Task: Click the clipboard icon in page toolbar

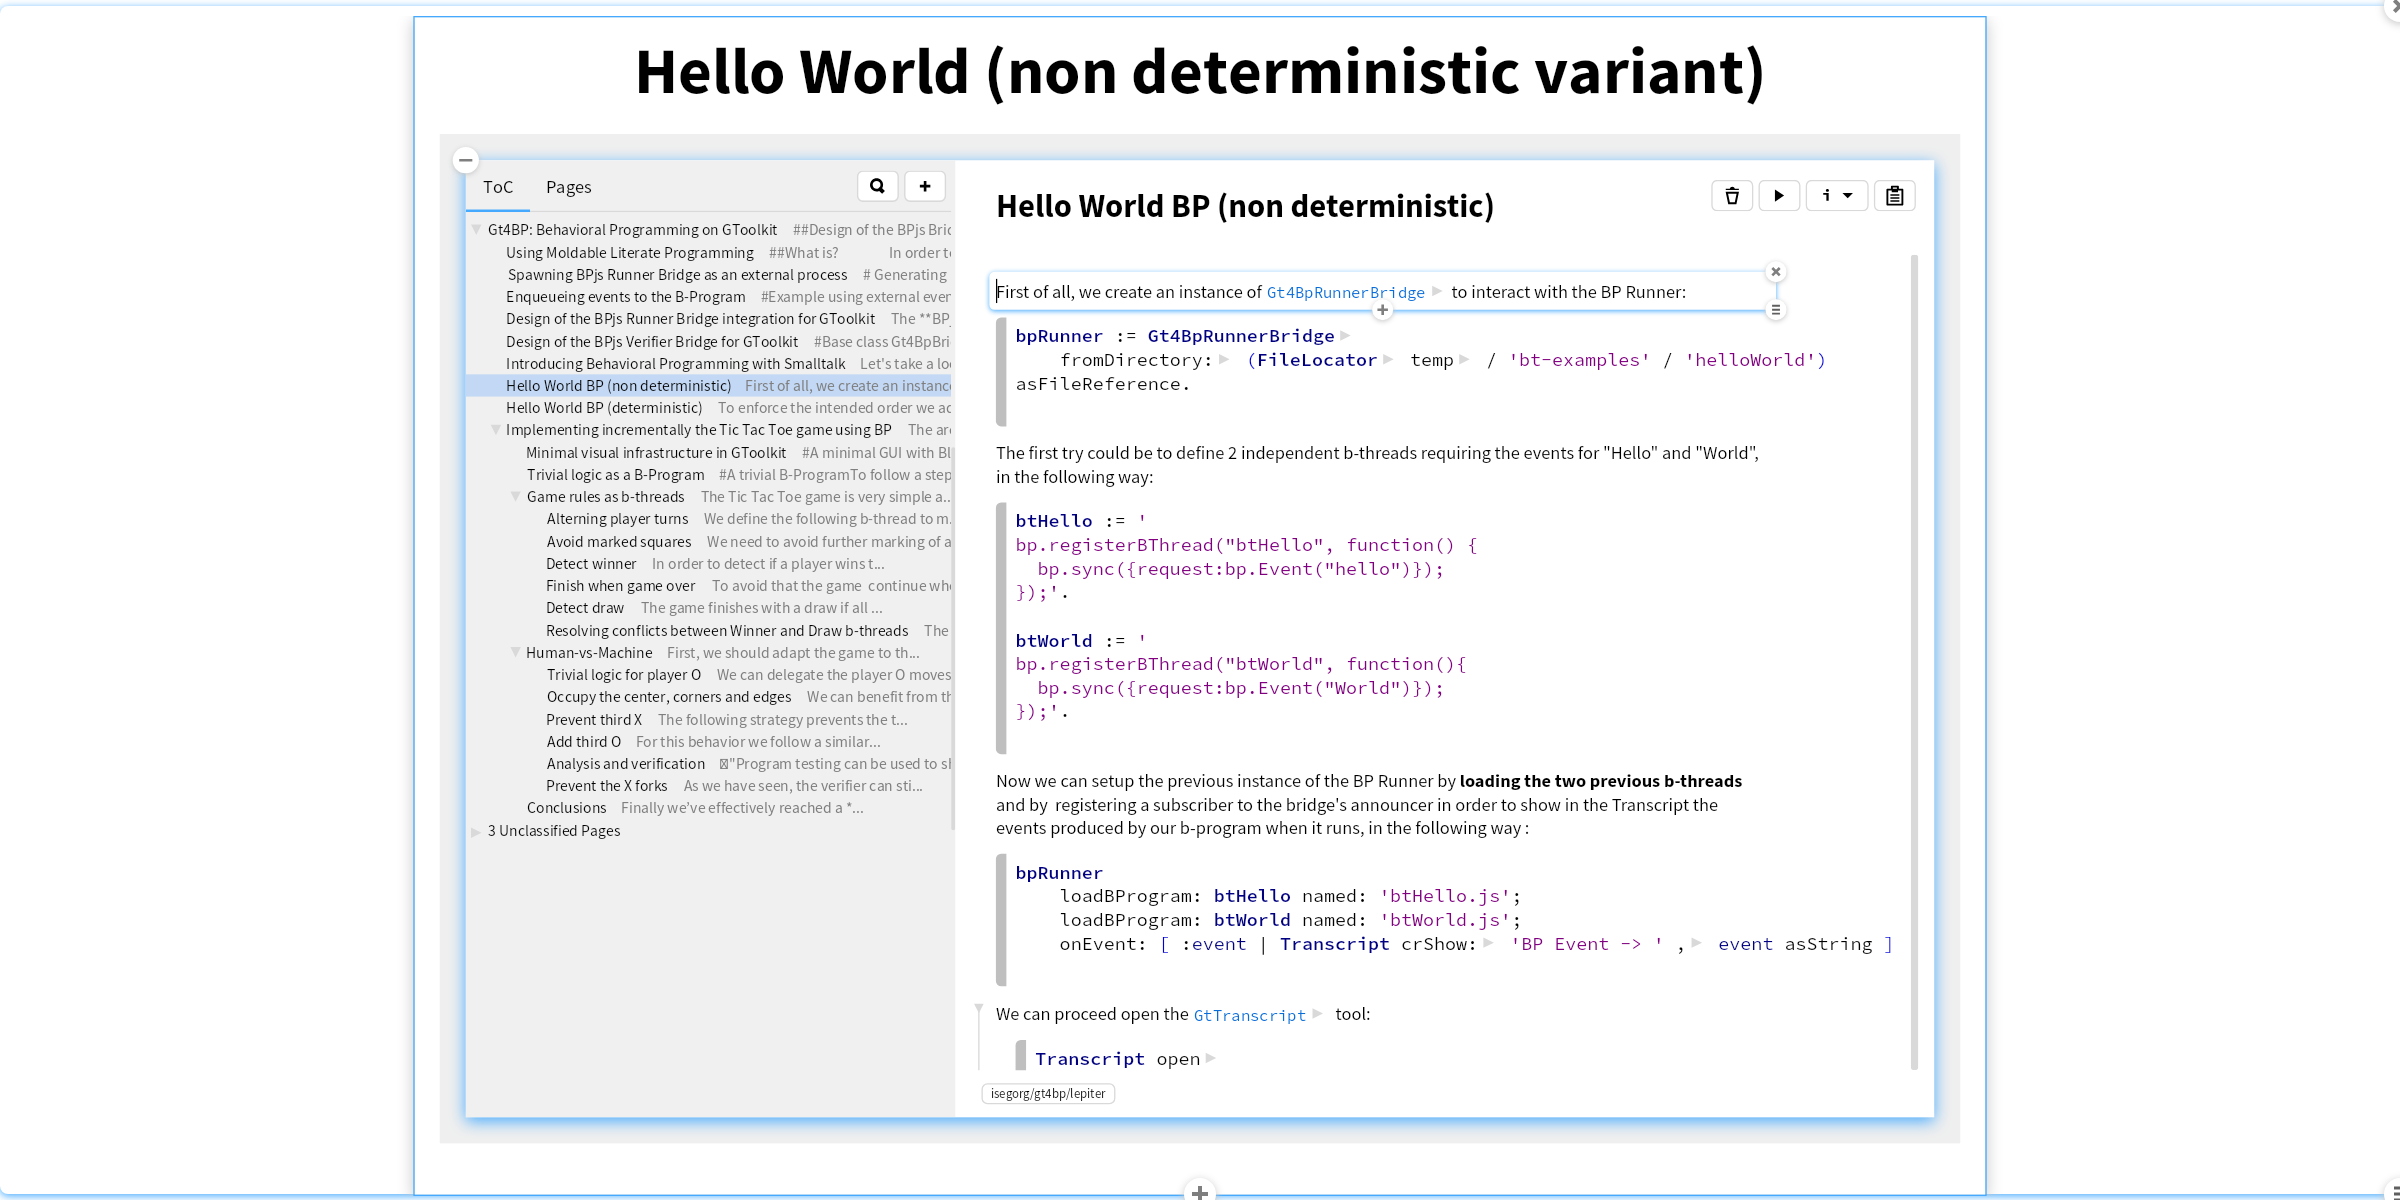Action: [1894, 196]
